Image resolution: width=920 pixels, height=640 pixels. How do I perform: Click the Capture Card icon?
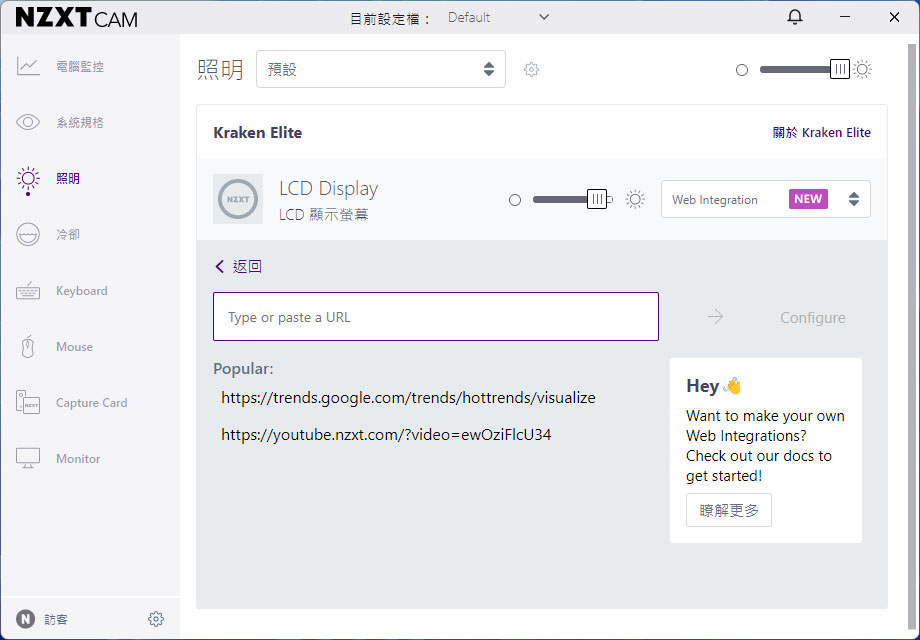pyautogui.click(x=28, y=402)
